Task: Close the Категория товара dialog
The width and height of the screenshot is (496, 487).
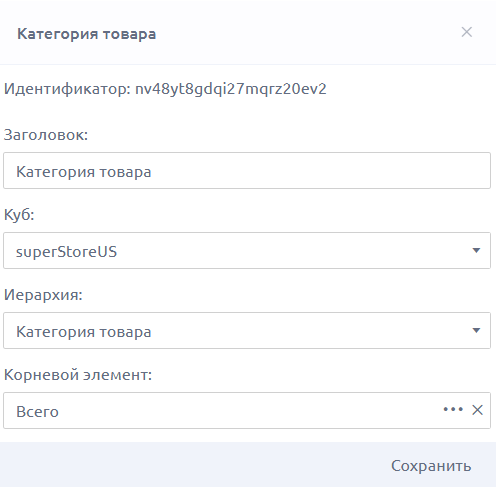Action: [x=467, y=32]
